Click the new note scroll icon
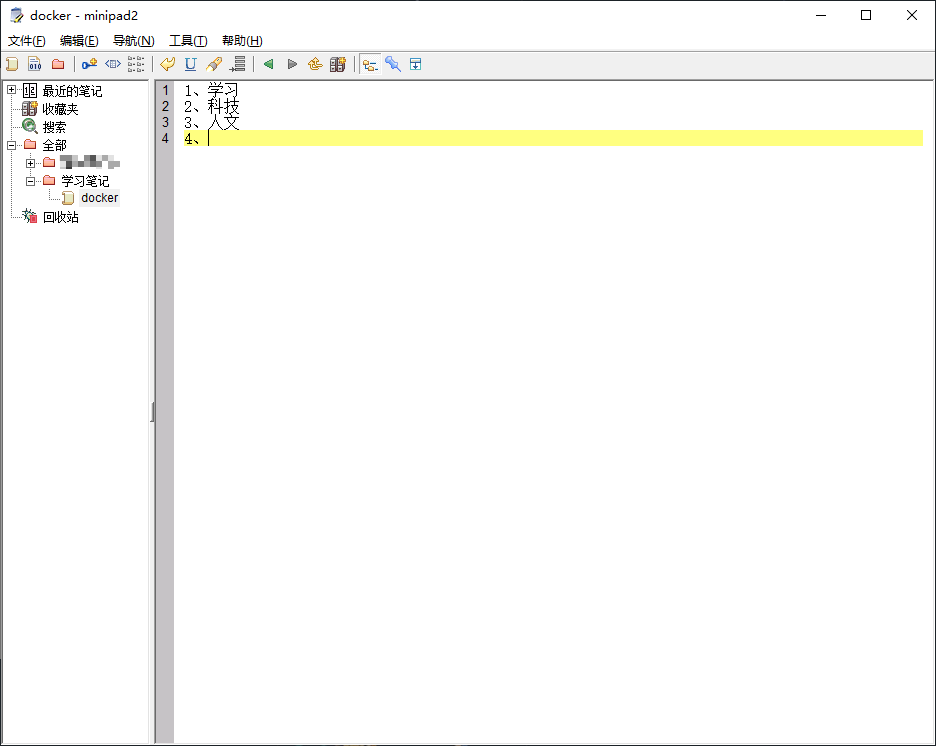This screenshot has width=936, height=746. tap(12, 64)
